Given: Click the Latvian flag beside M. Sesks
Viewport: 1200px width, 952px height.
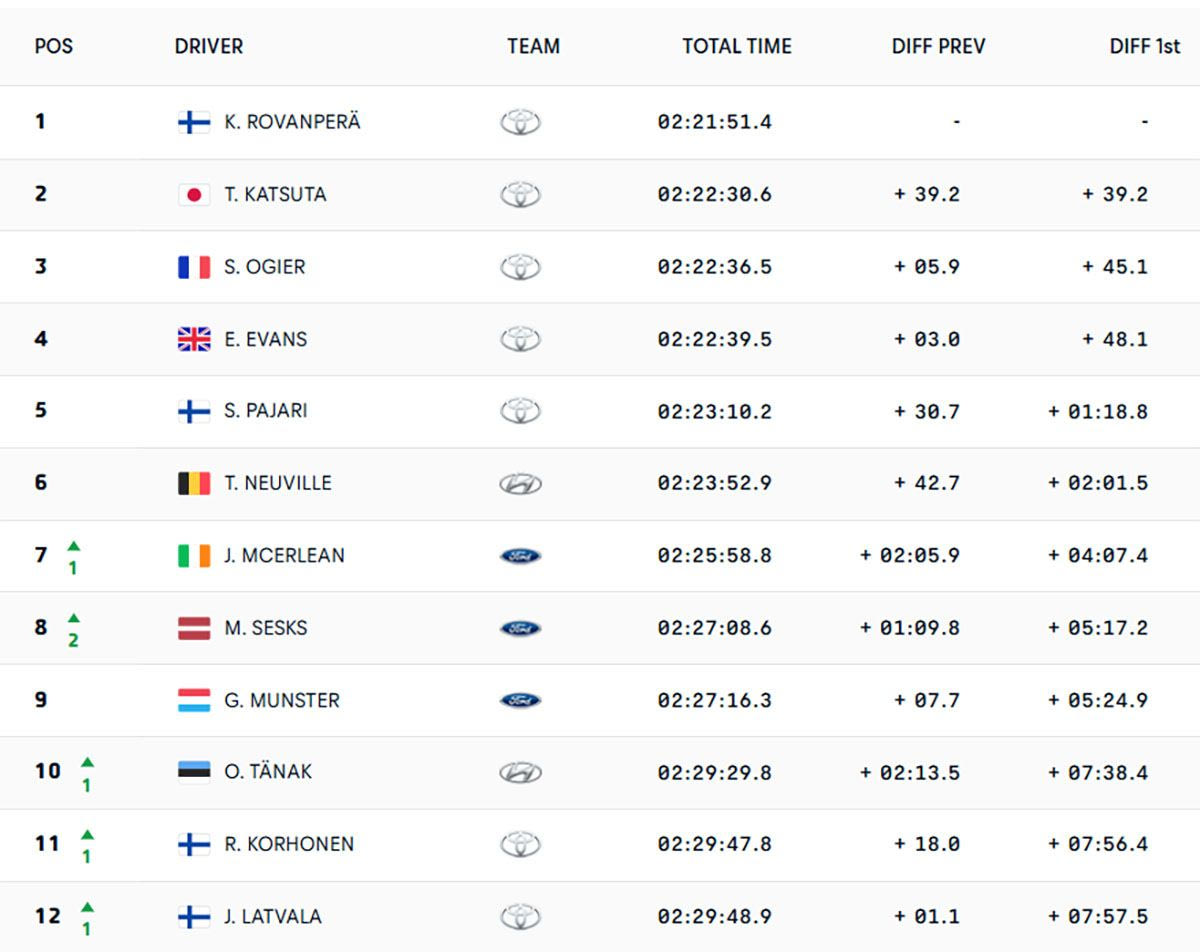Looking at the screenshot, I should pos(194,628).
